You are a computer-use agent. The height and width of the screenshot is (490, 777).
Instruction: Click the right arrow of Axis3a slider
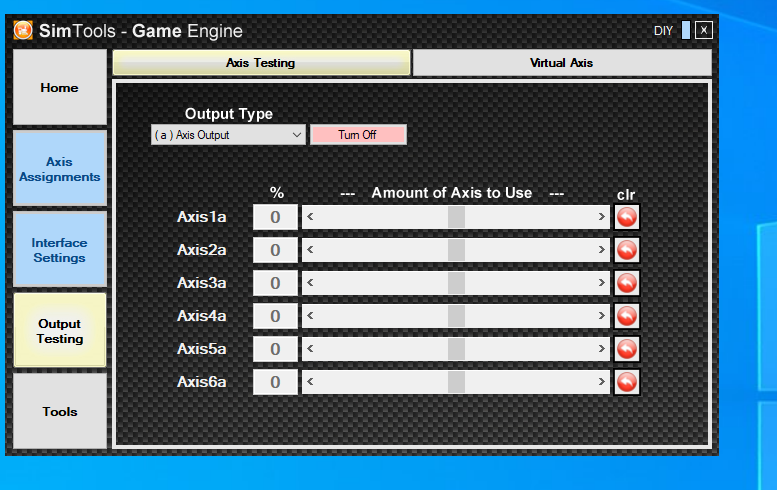(602, 282)
